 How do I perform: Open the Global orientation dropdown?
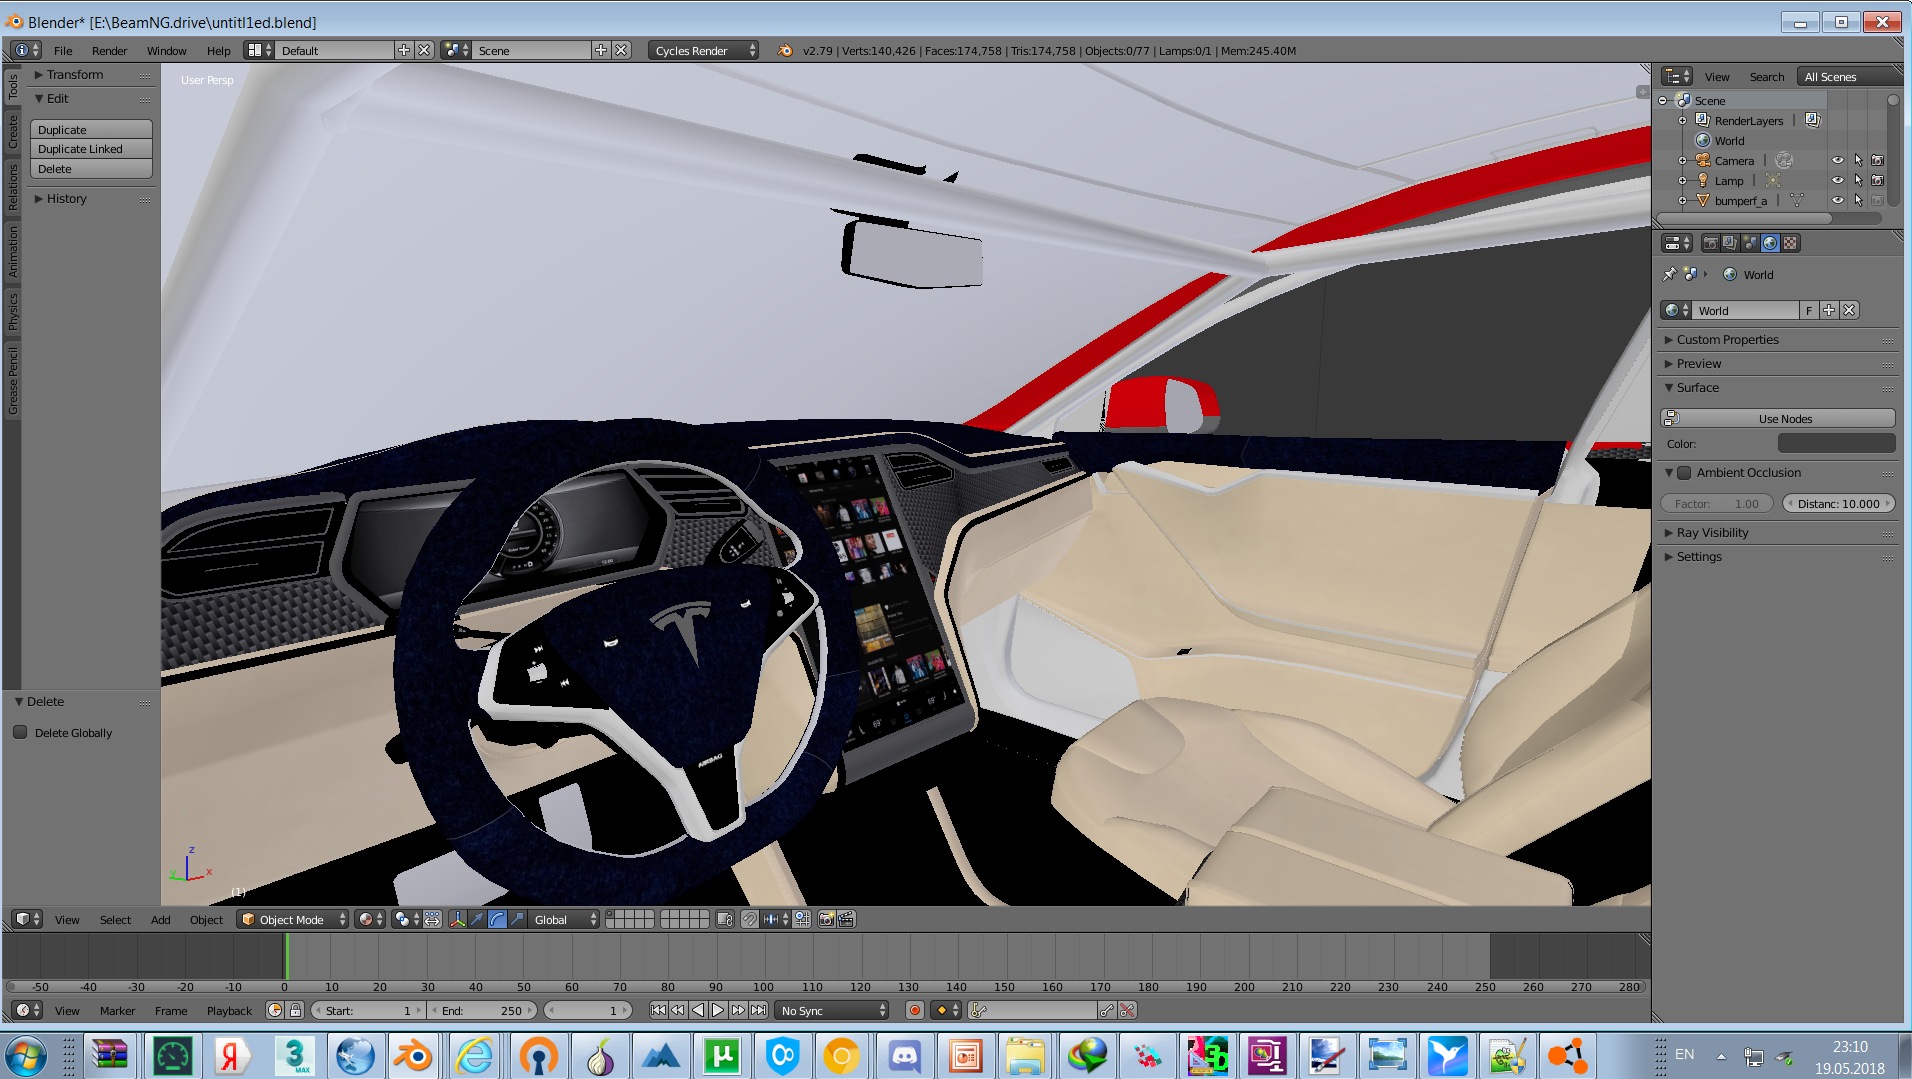pos(565,919)
